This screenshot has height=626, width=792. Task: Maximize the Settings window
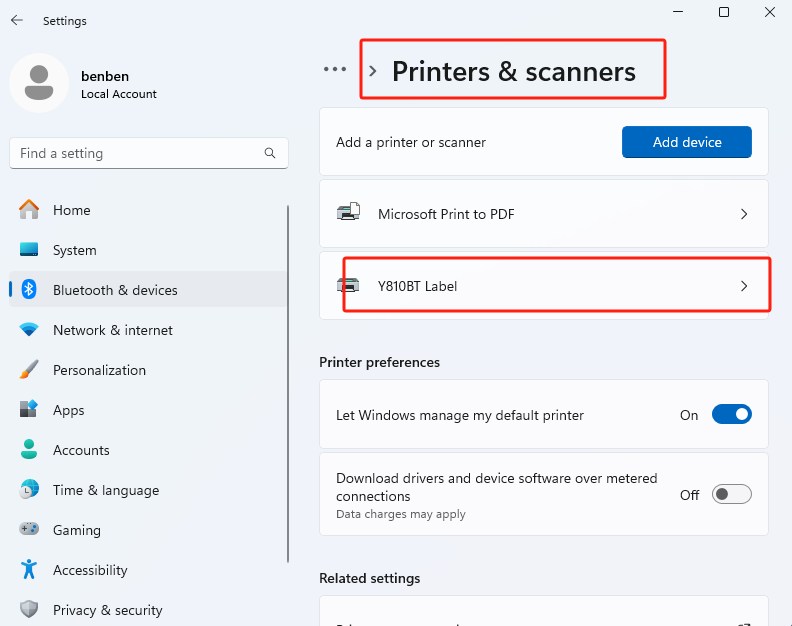coord(724,12)
